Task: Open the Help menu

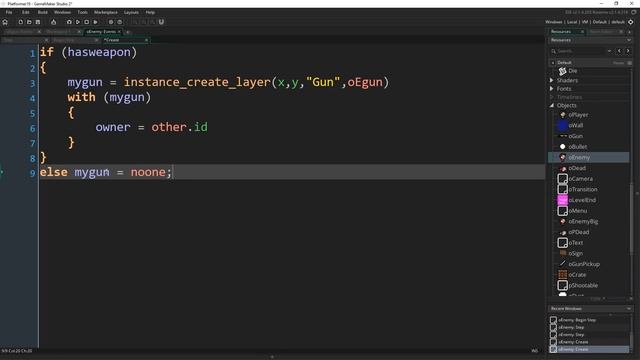Action: point(150,12)
